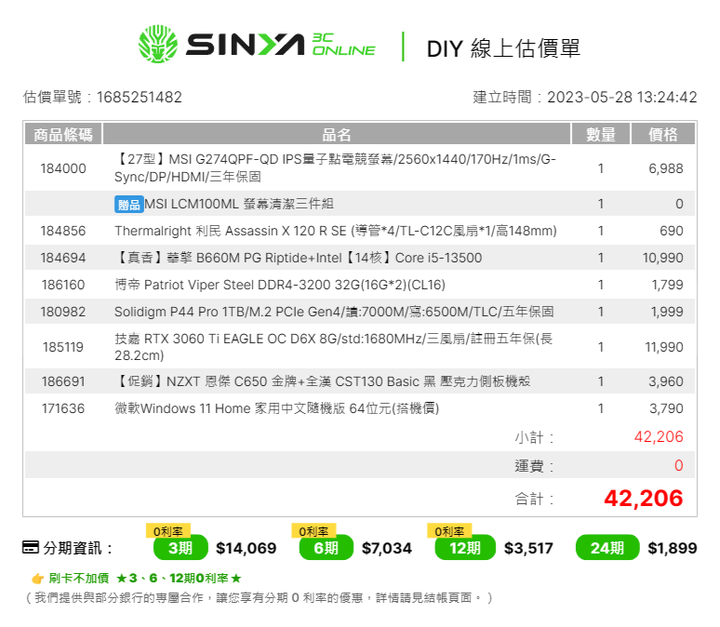Image resolution: width=720 pixels, height=627 pixels.
Task: Click the price 6,988
Action: click(x=666, y=169)
